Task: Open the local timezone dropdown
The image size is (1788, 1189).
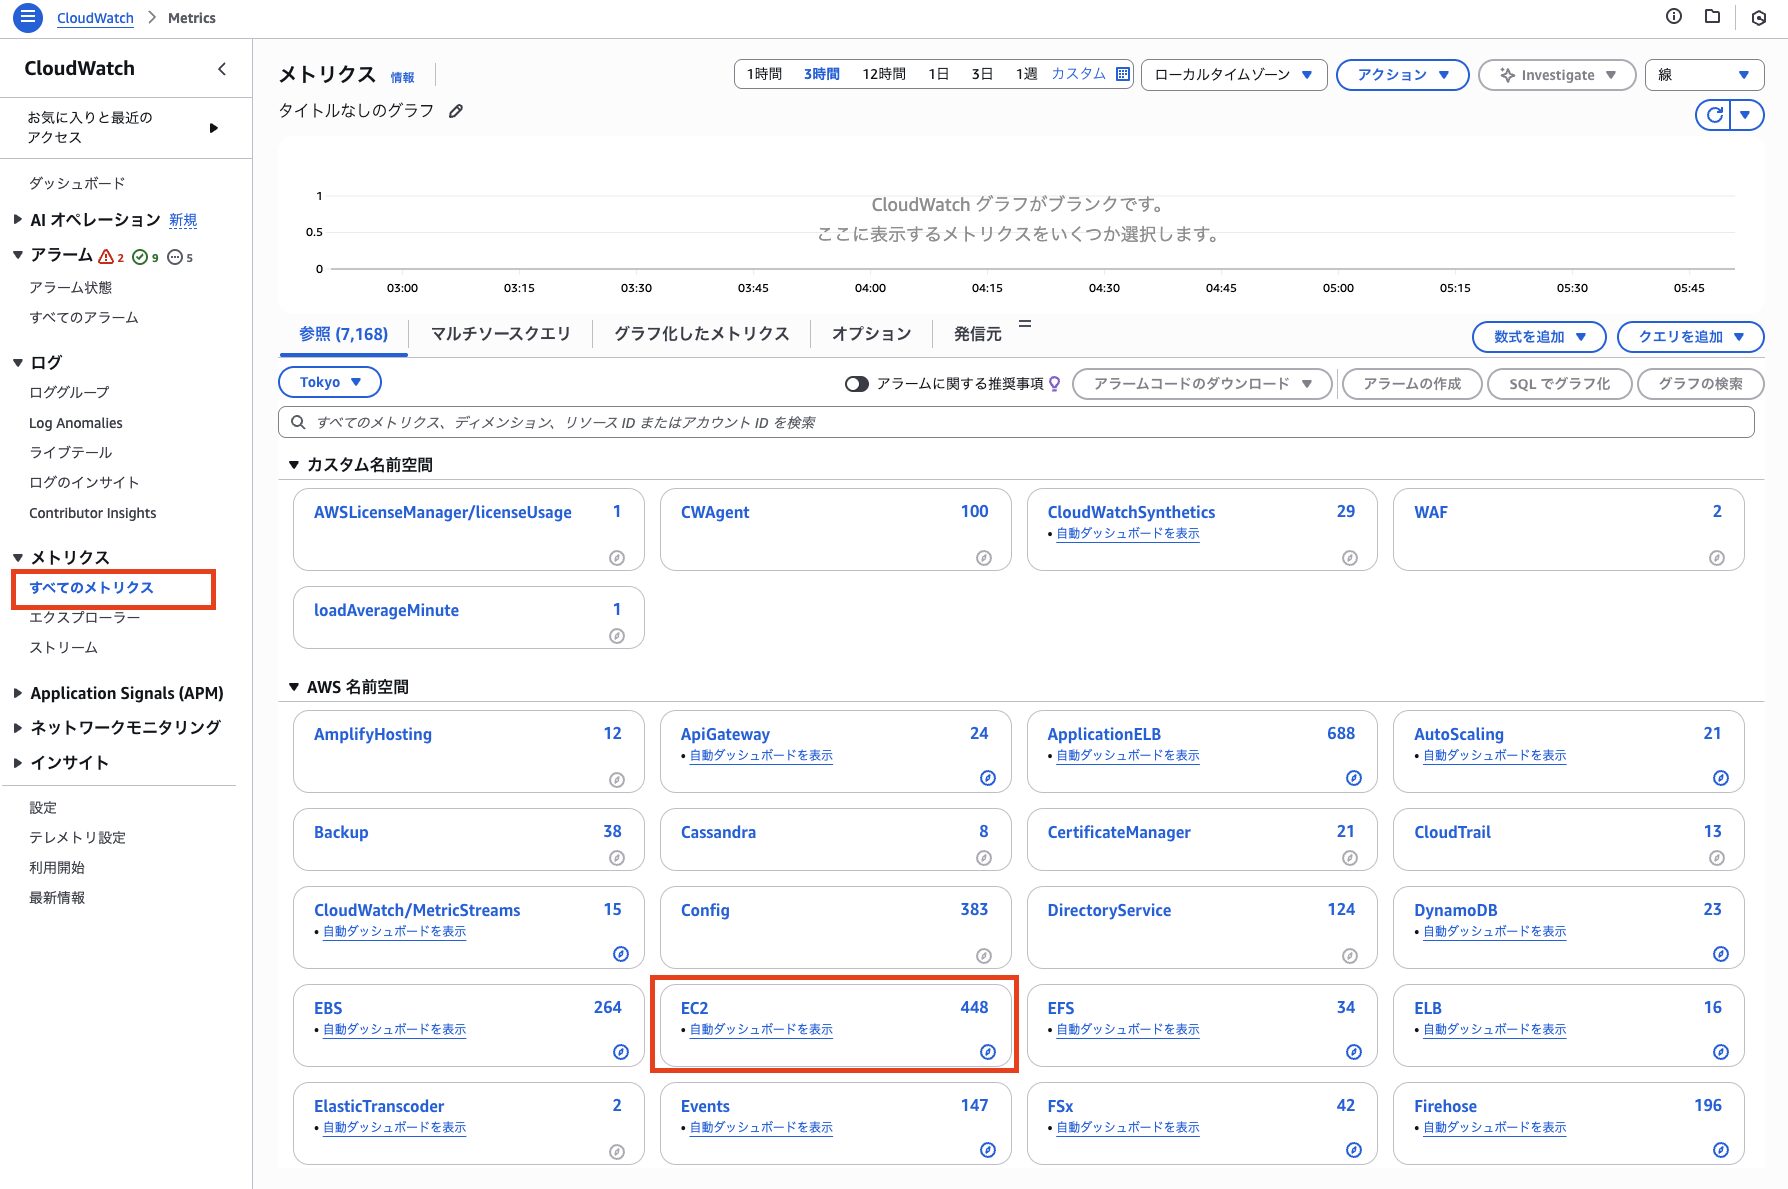Action: [1234, 75]
